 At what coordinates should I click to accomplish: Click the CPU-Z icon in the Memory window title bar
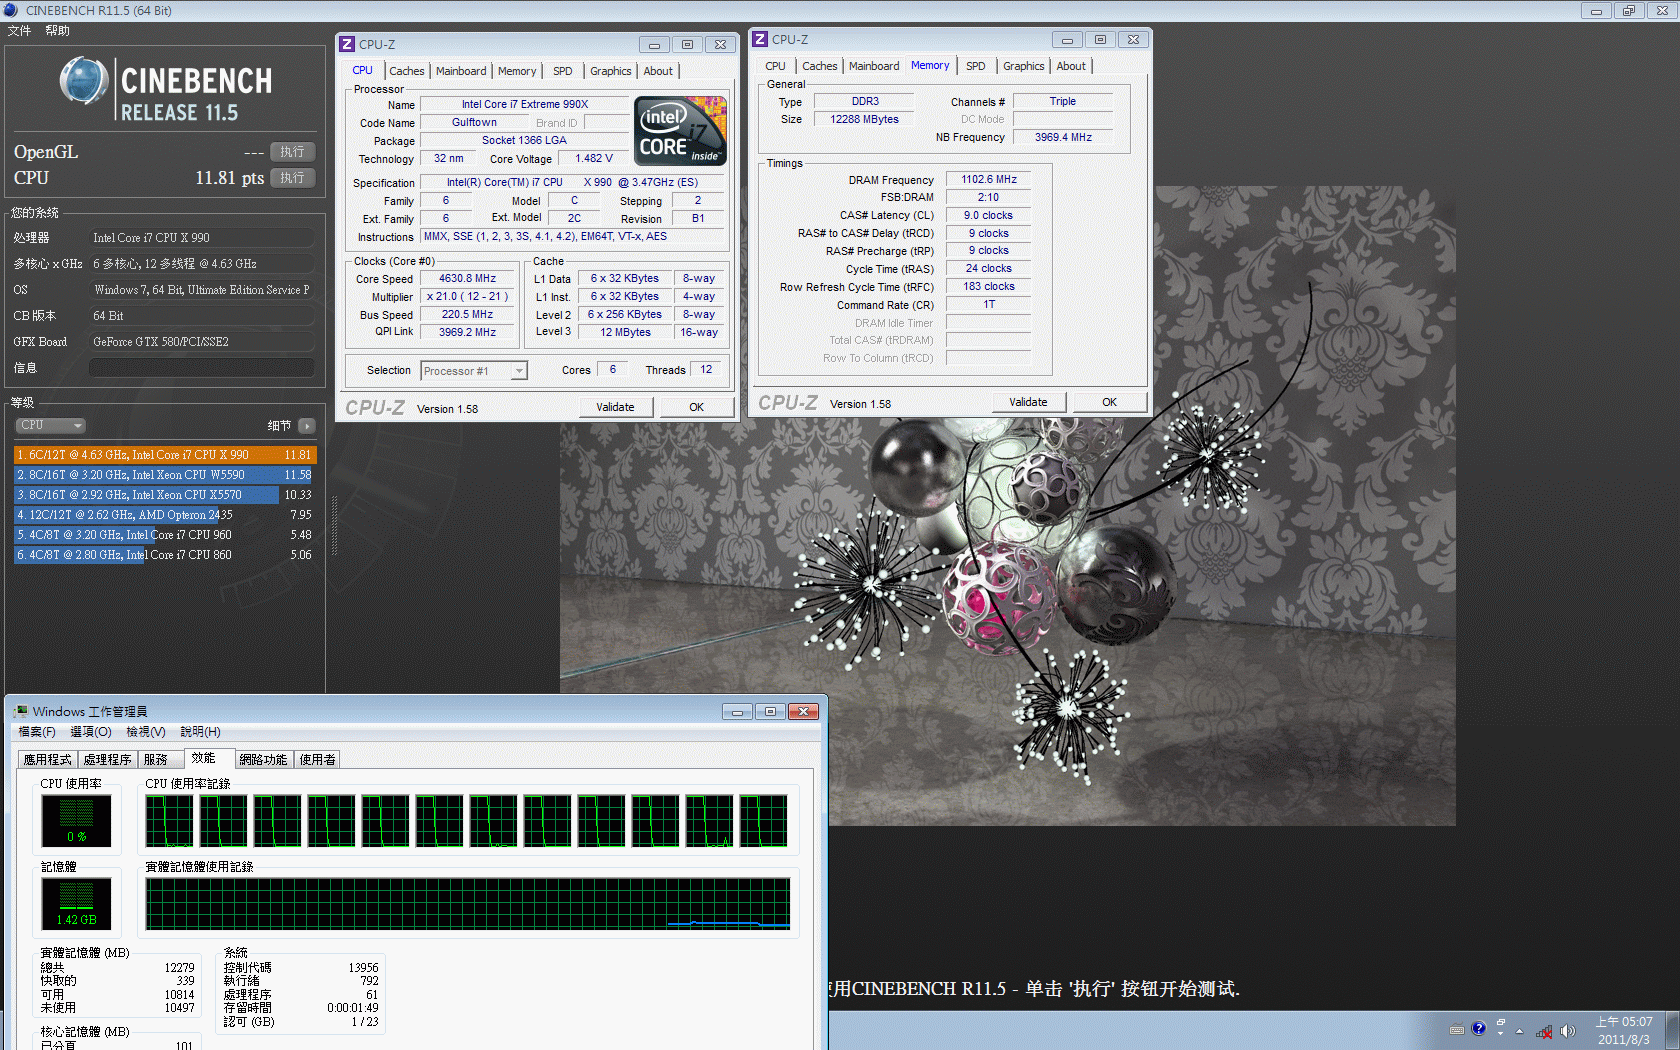point(760,39)
